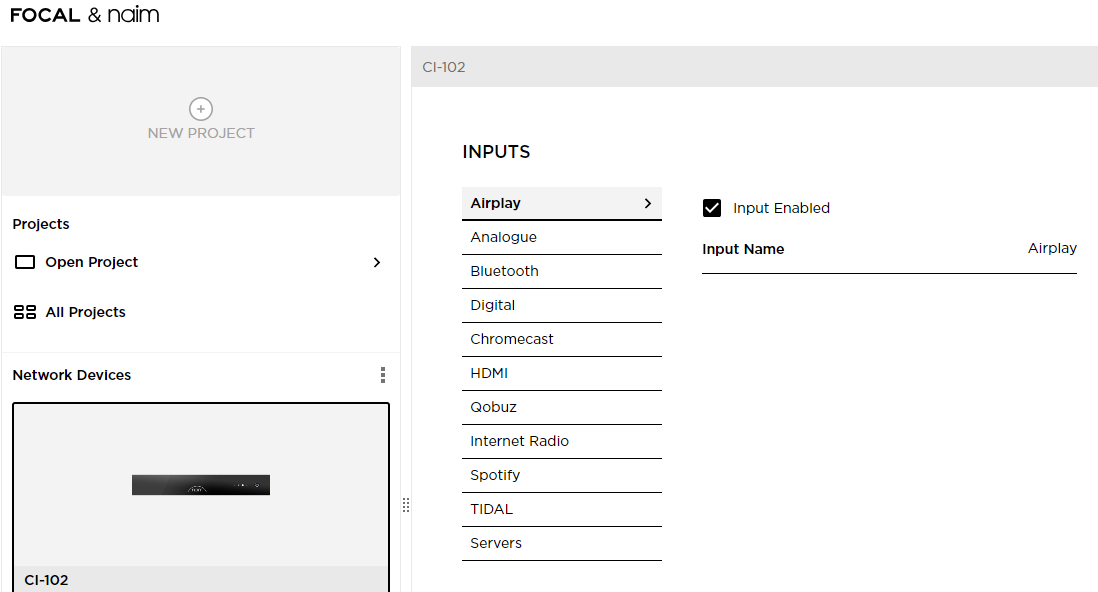Screen dimensions: 1098x592
Task: Click the CI-102 header title
Action: (x=444, y=67)
